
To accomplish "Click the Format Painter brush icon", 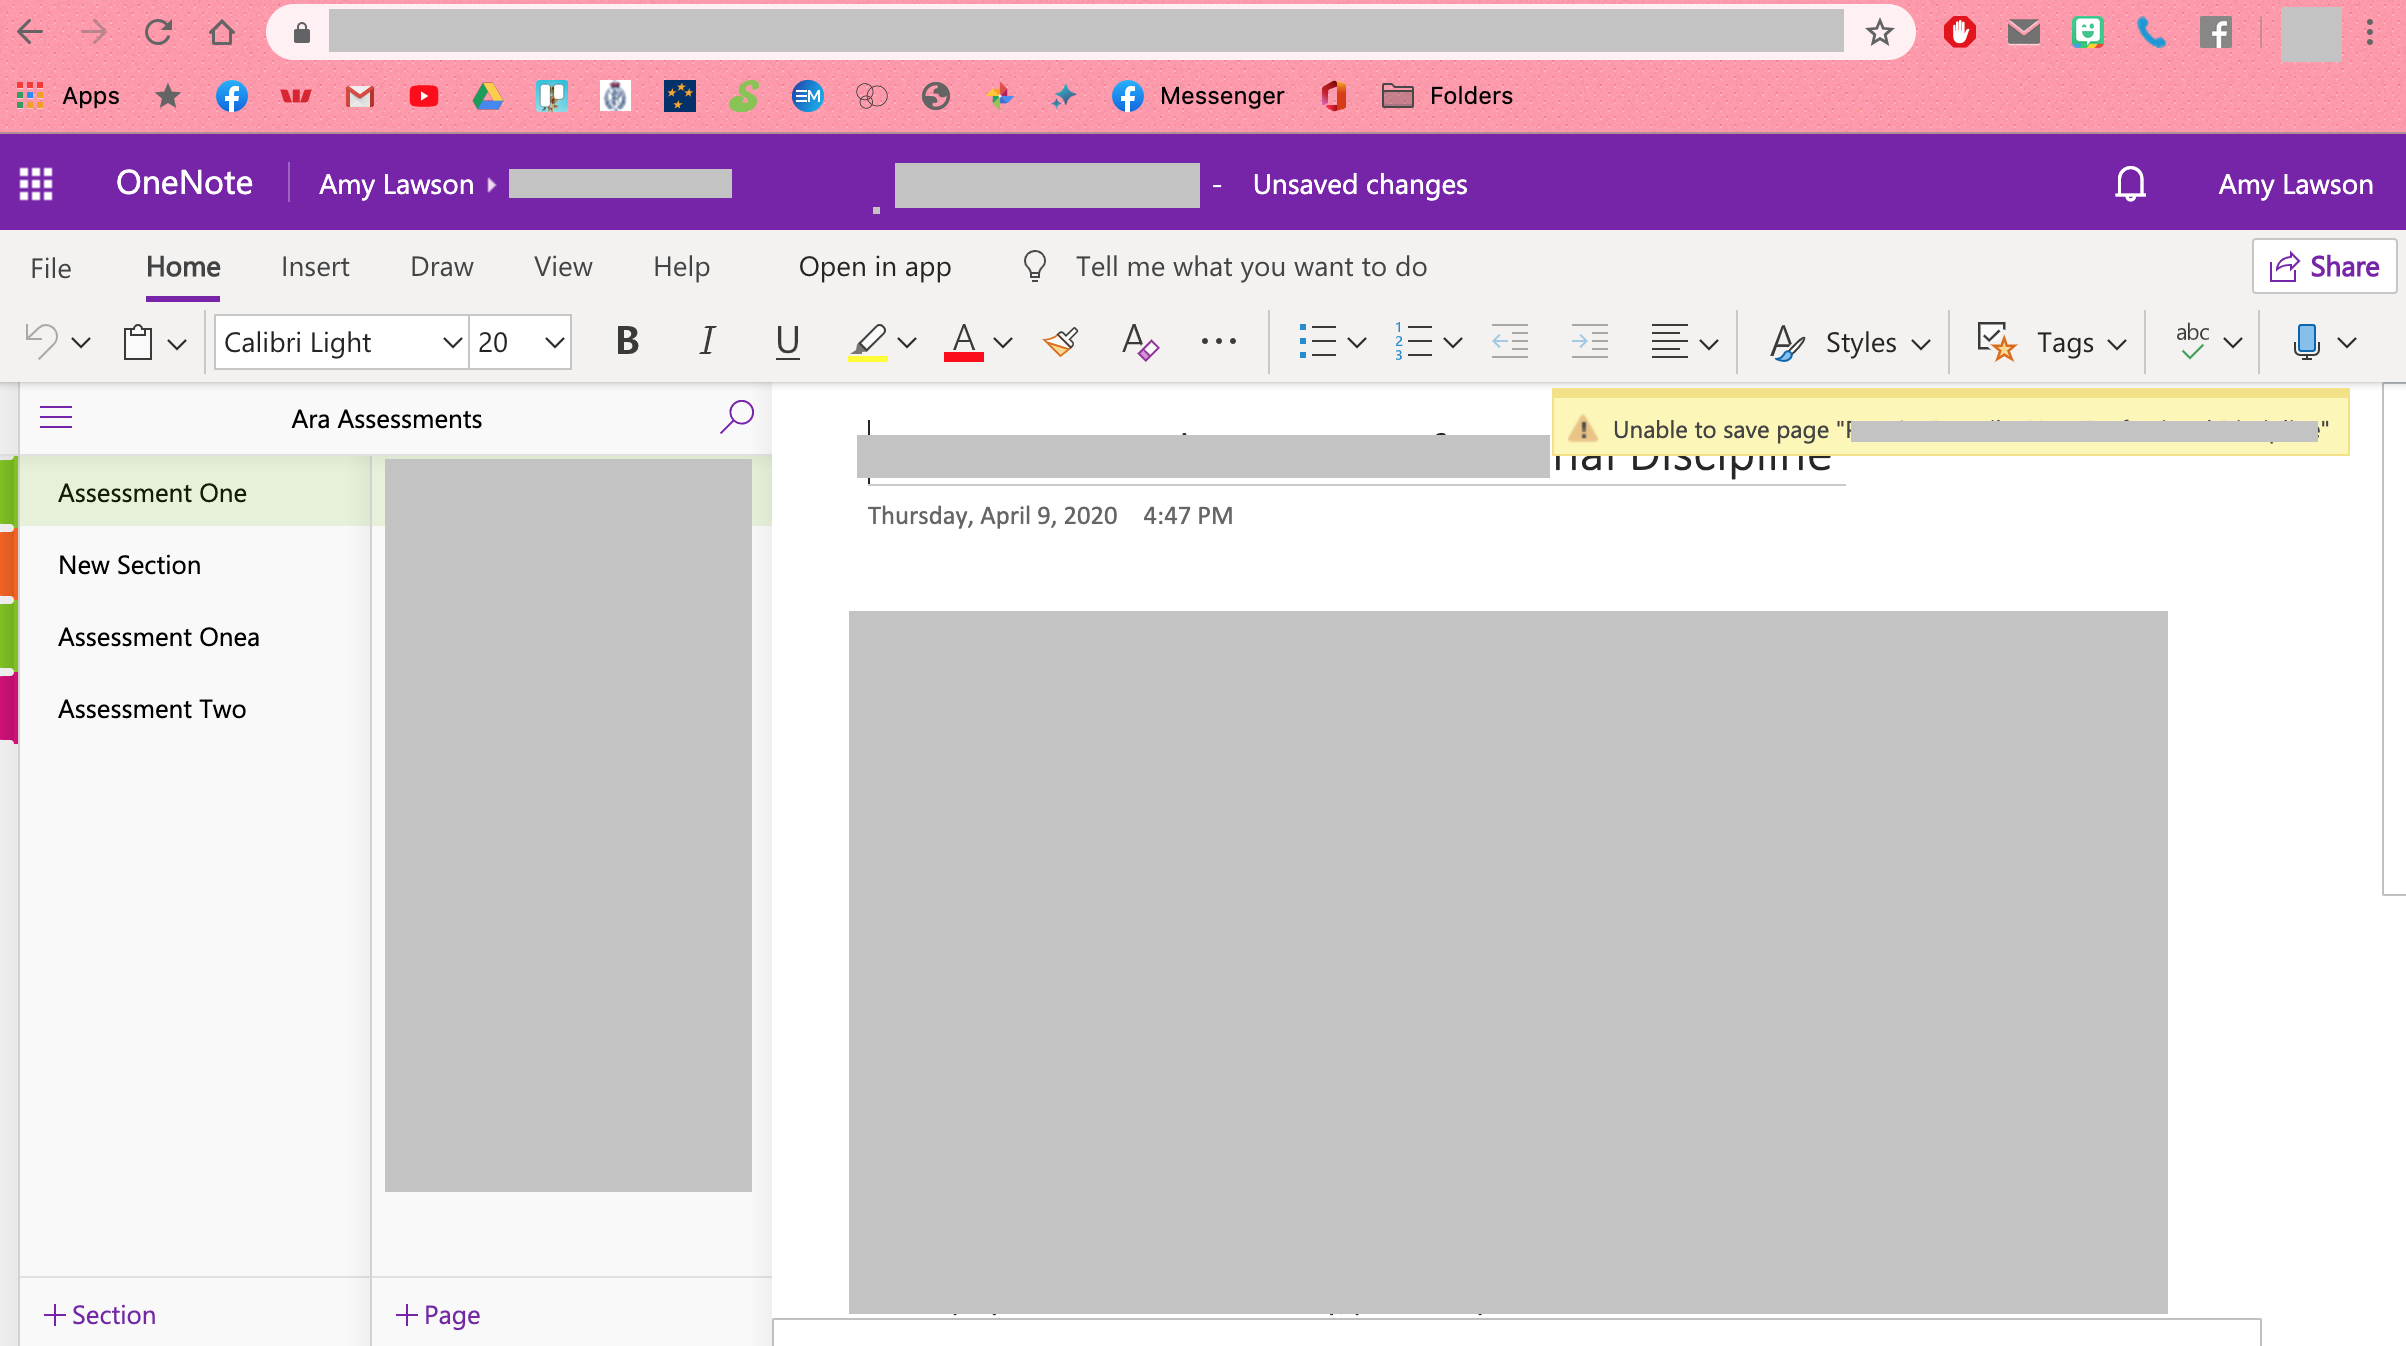I will [x=1061, y=342].
